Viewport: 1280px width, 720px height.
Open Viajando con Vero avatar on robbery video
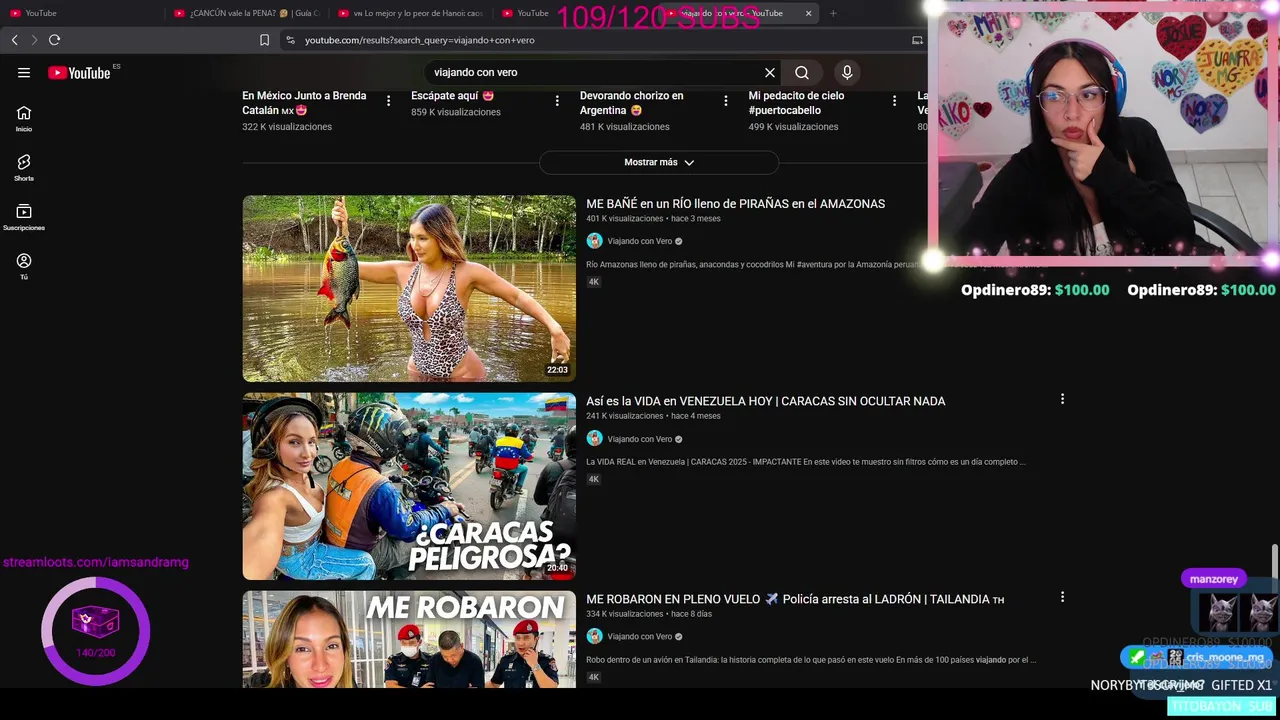[594, 636]
